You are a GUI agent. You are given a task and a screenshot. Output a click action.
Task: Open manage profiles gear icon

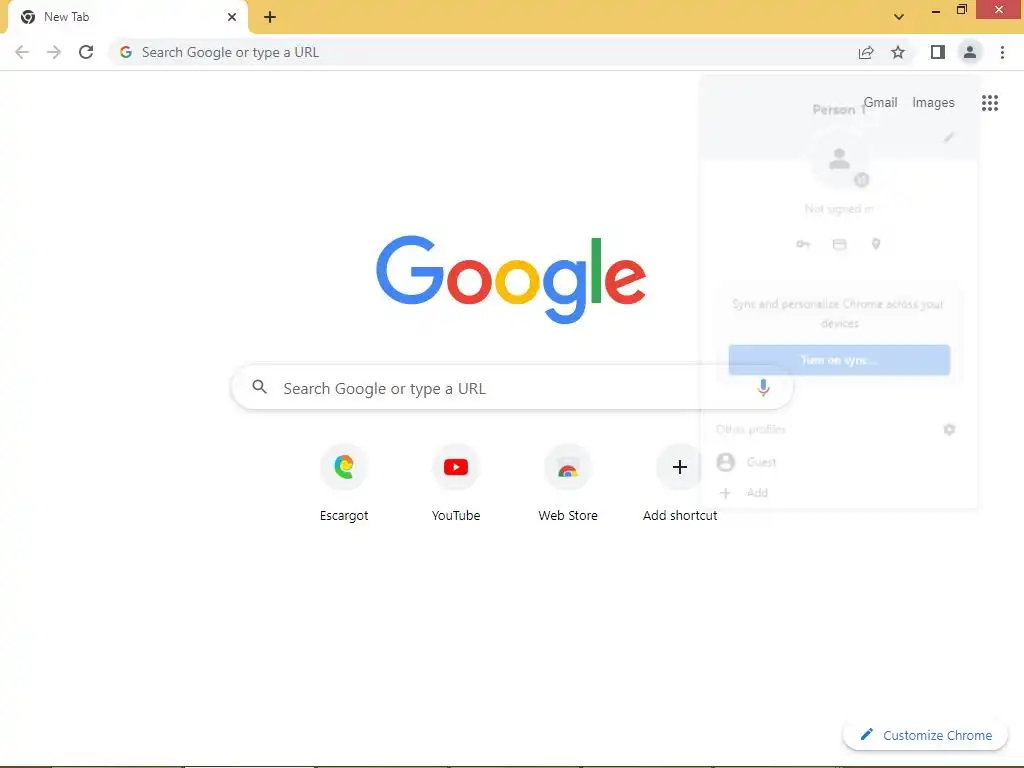point(950,429)
